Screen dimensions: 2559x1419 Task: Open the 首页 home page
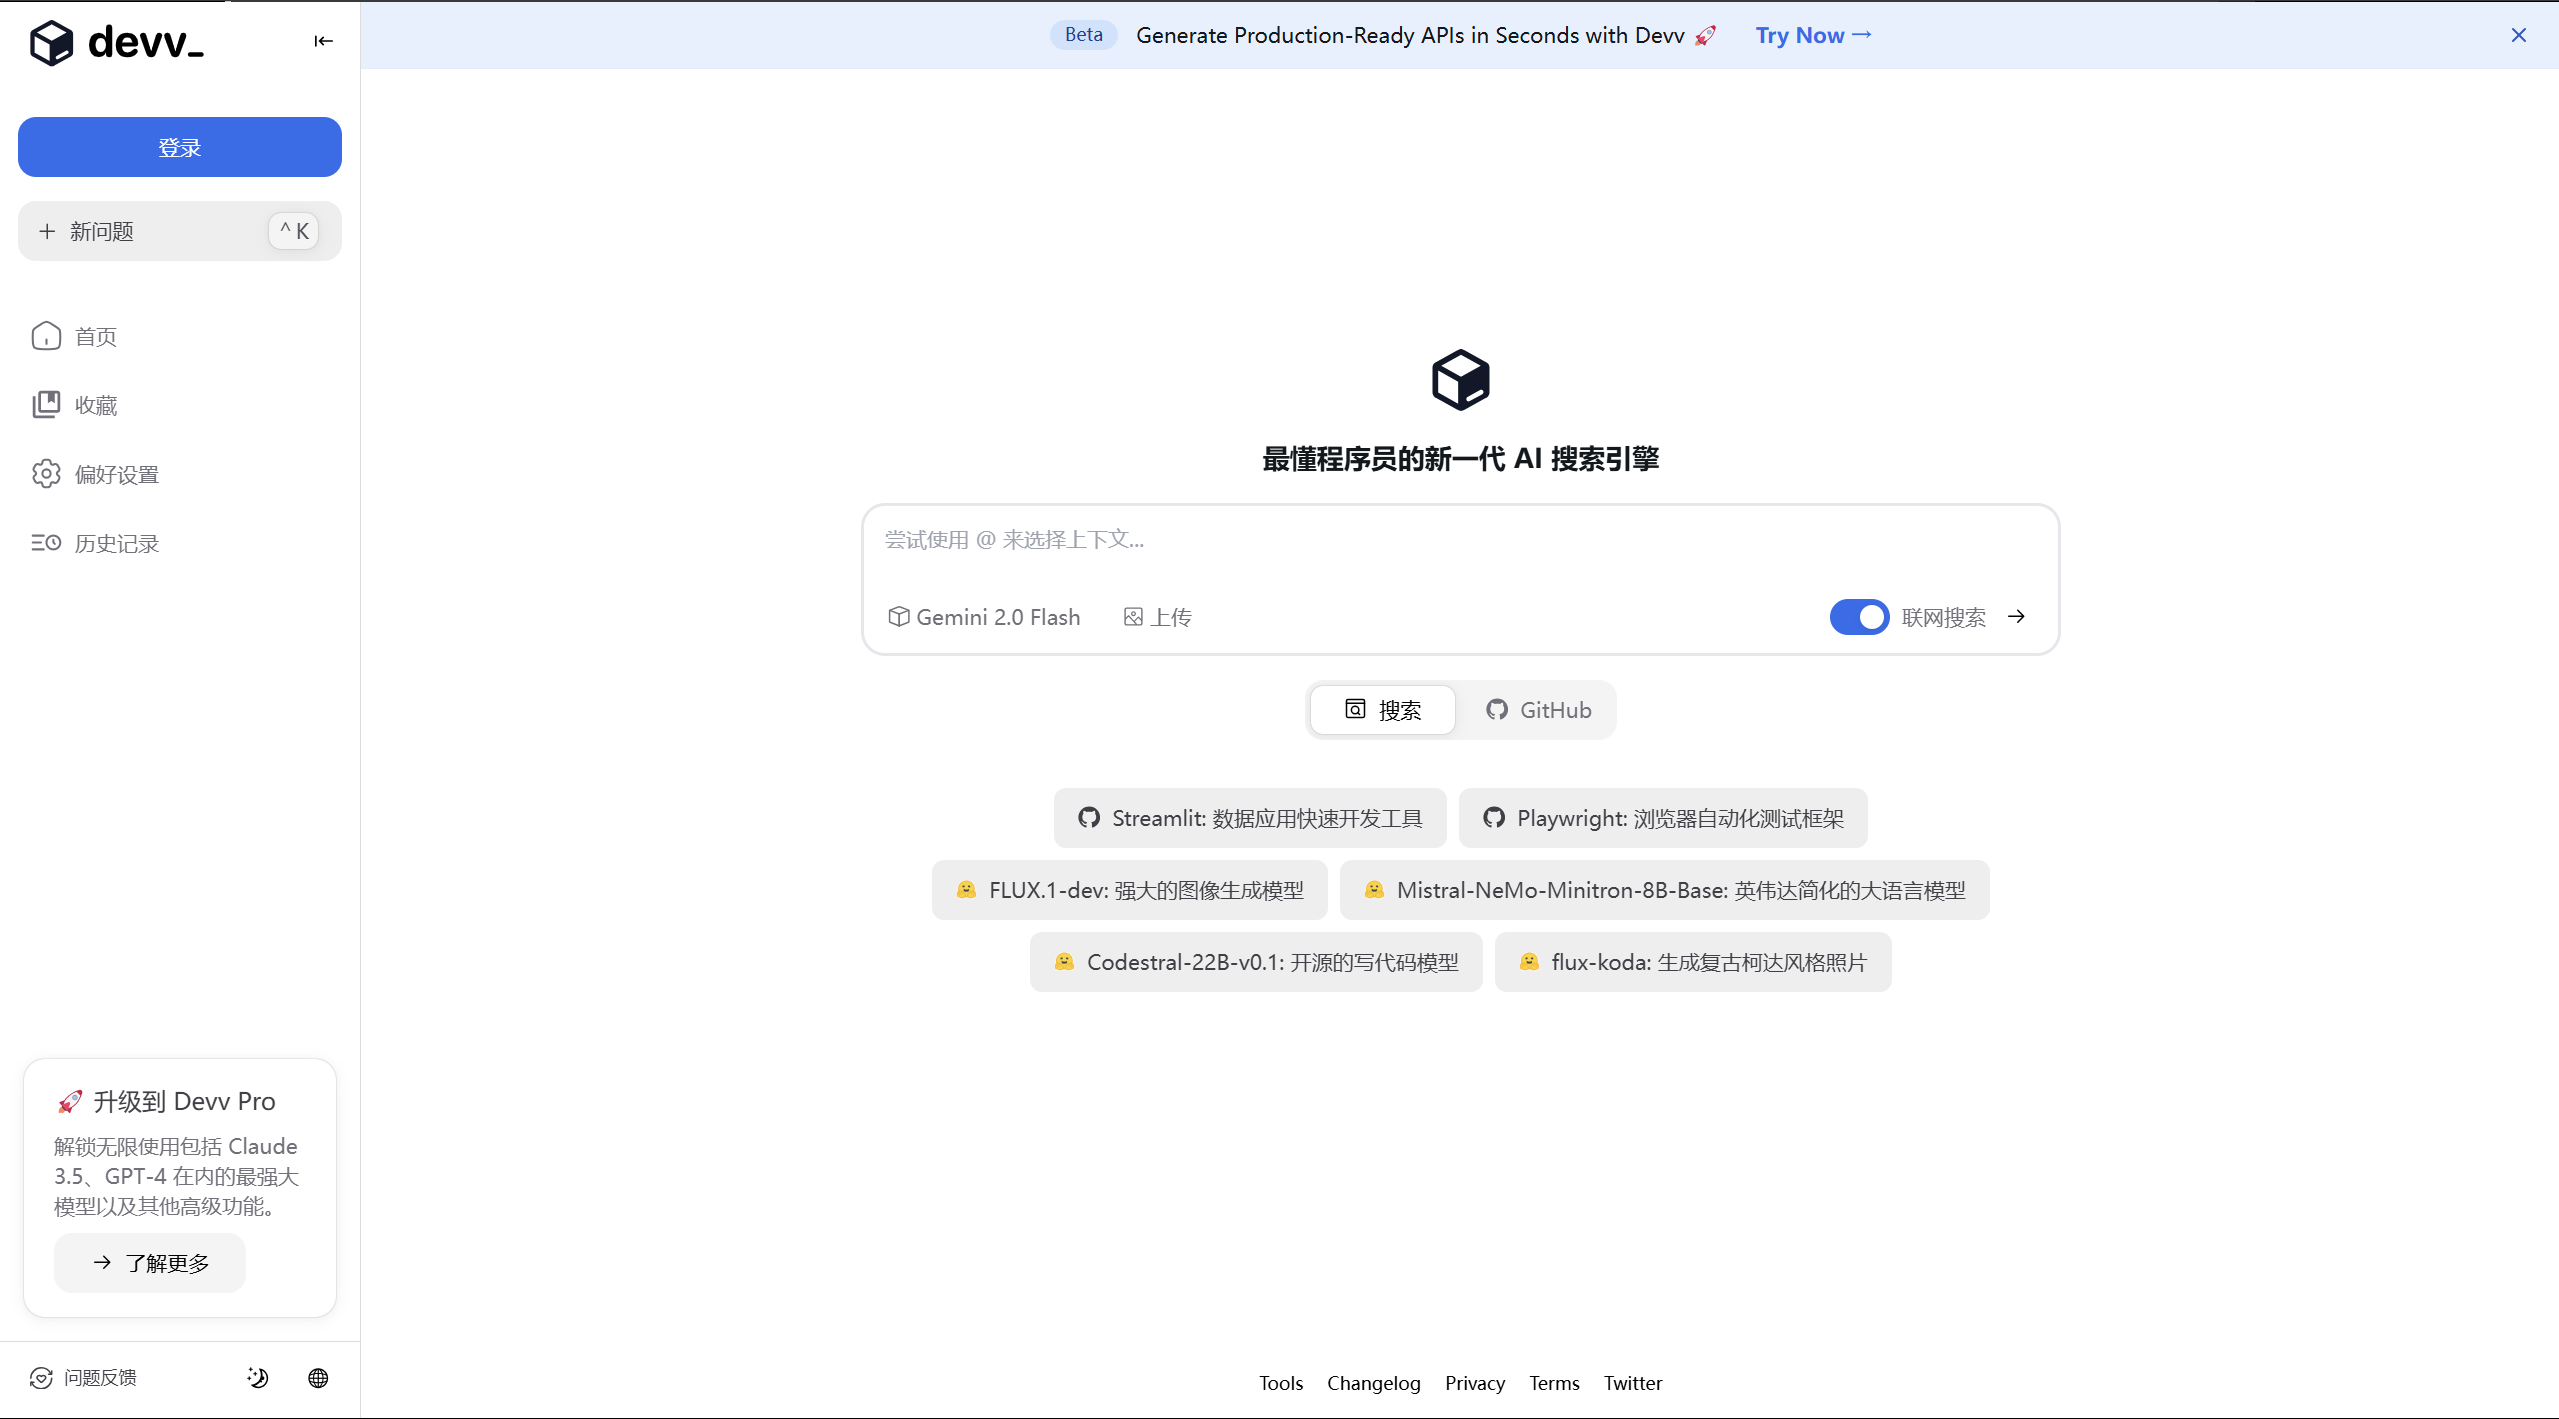(74, 336)
